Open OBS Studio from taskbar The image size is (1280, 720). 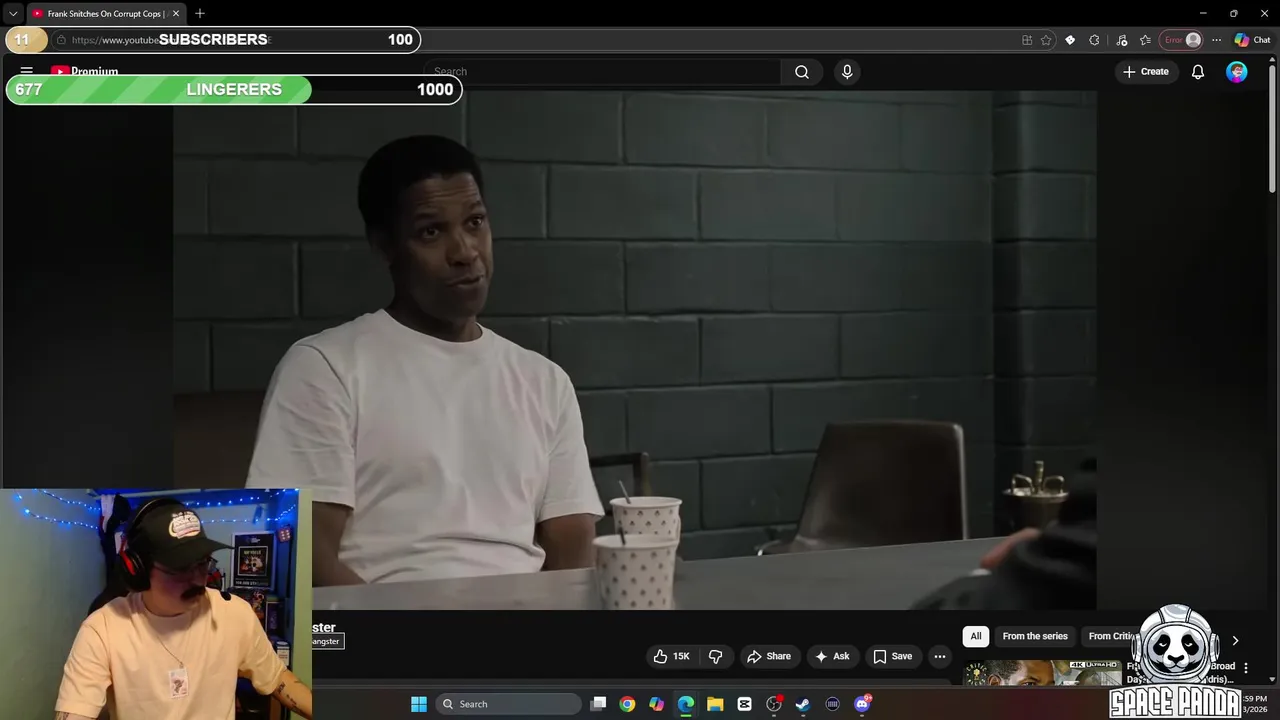pos(774,704)
